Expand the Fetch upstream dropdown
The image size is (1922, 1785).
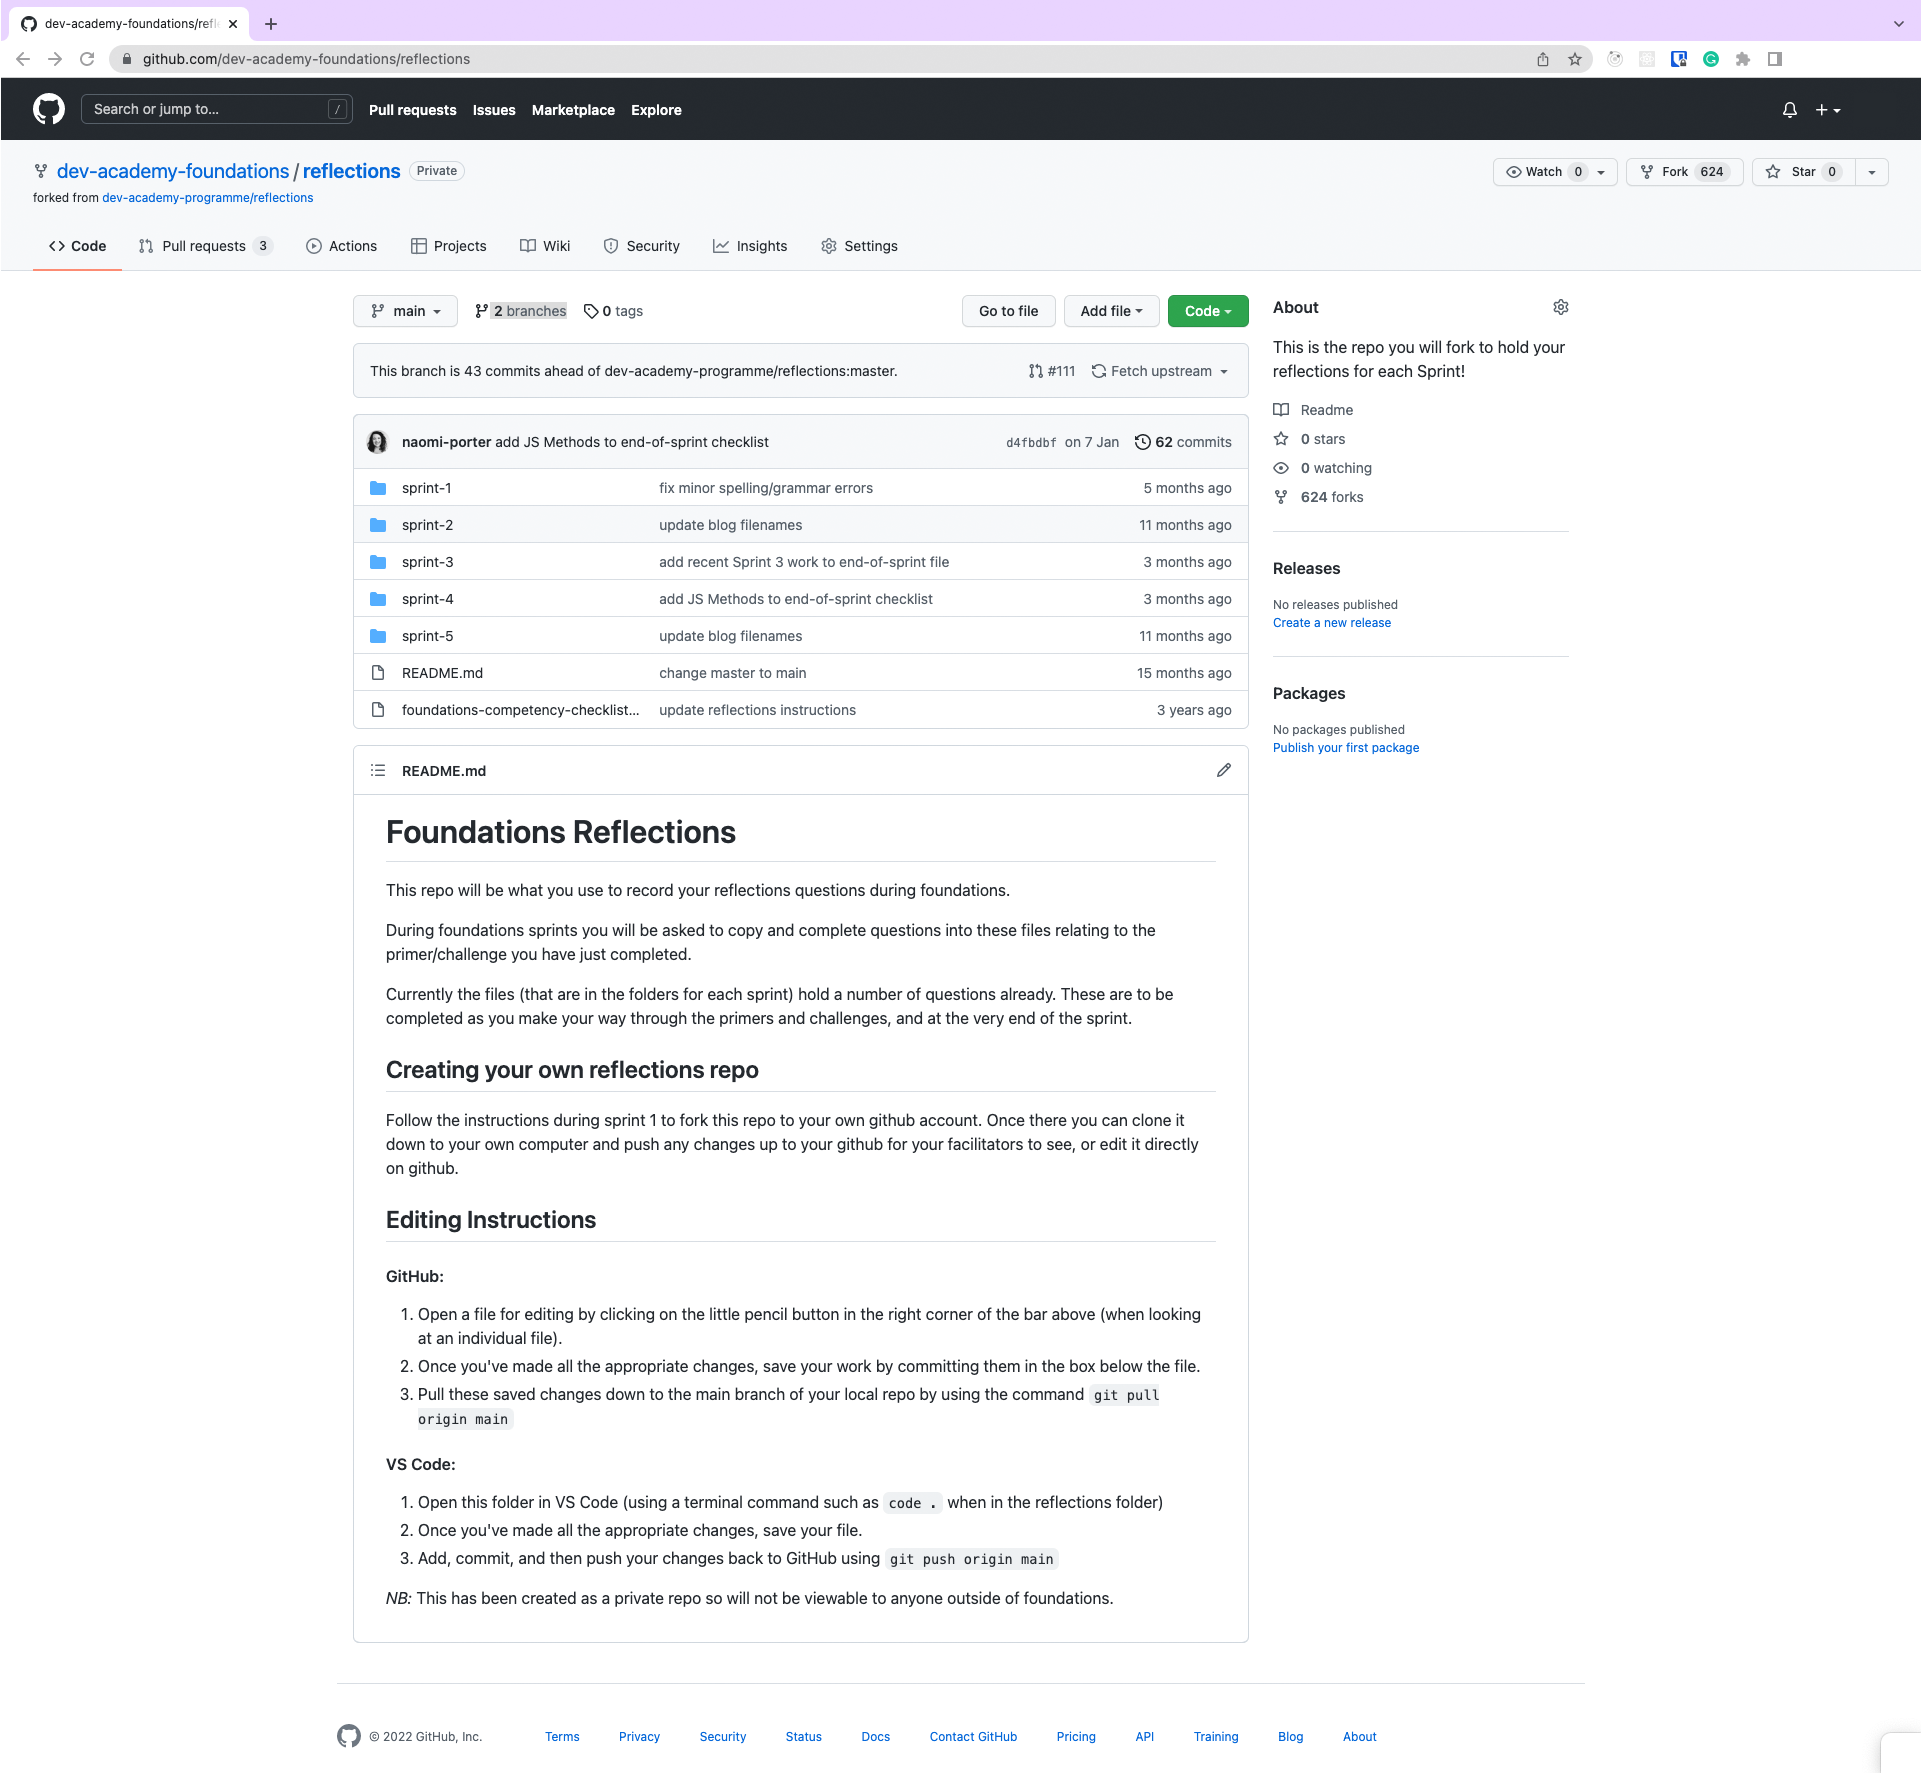click(x=1159, y=371)
